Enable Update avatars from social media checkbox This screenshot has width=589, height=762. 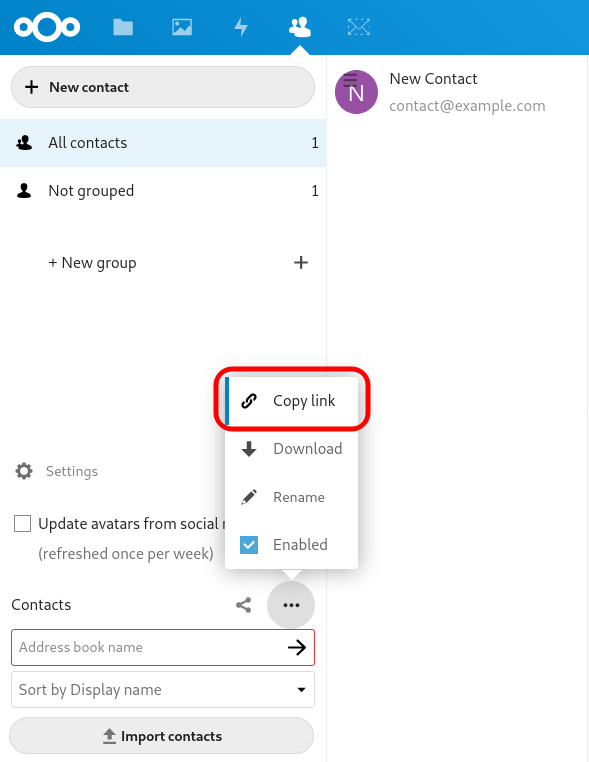[22, 524]
